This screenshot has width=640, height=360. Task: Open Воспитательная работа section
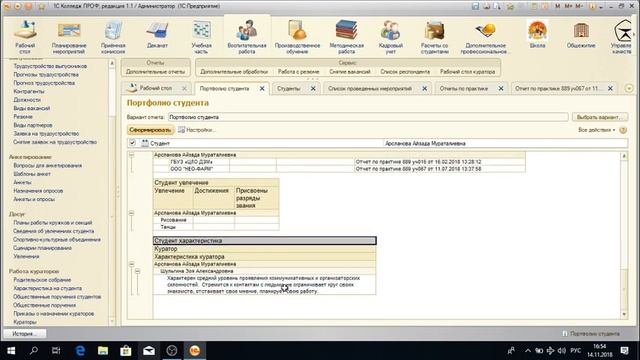tap(247, 38)
